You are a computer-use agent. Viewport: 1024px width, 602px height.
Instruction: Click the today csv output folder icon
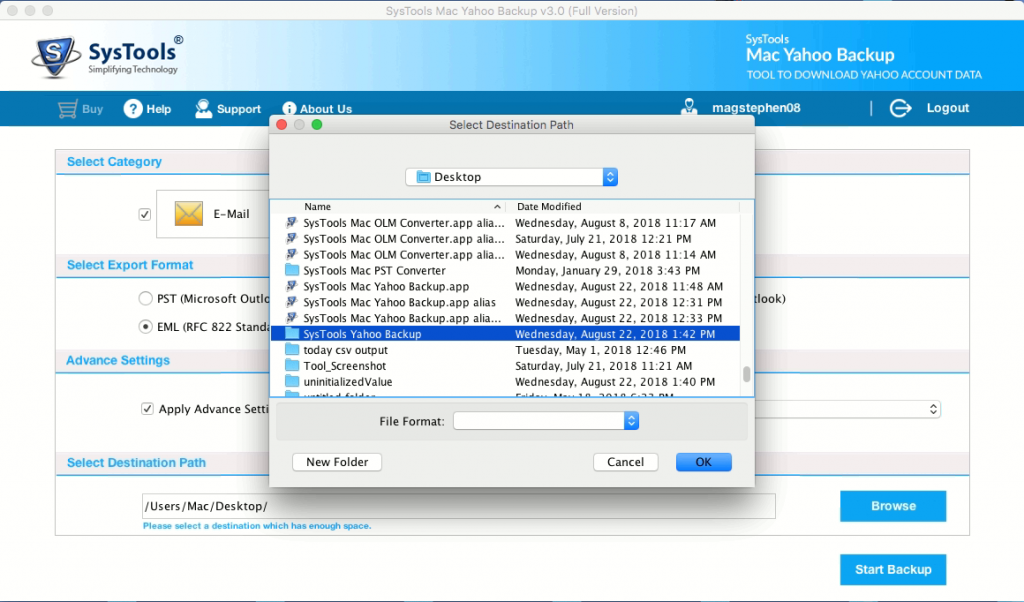pos(292,350)
